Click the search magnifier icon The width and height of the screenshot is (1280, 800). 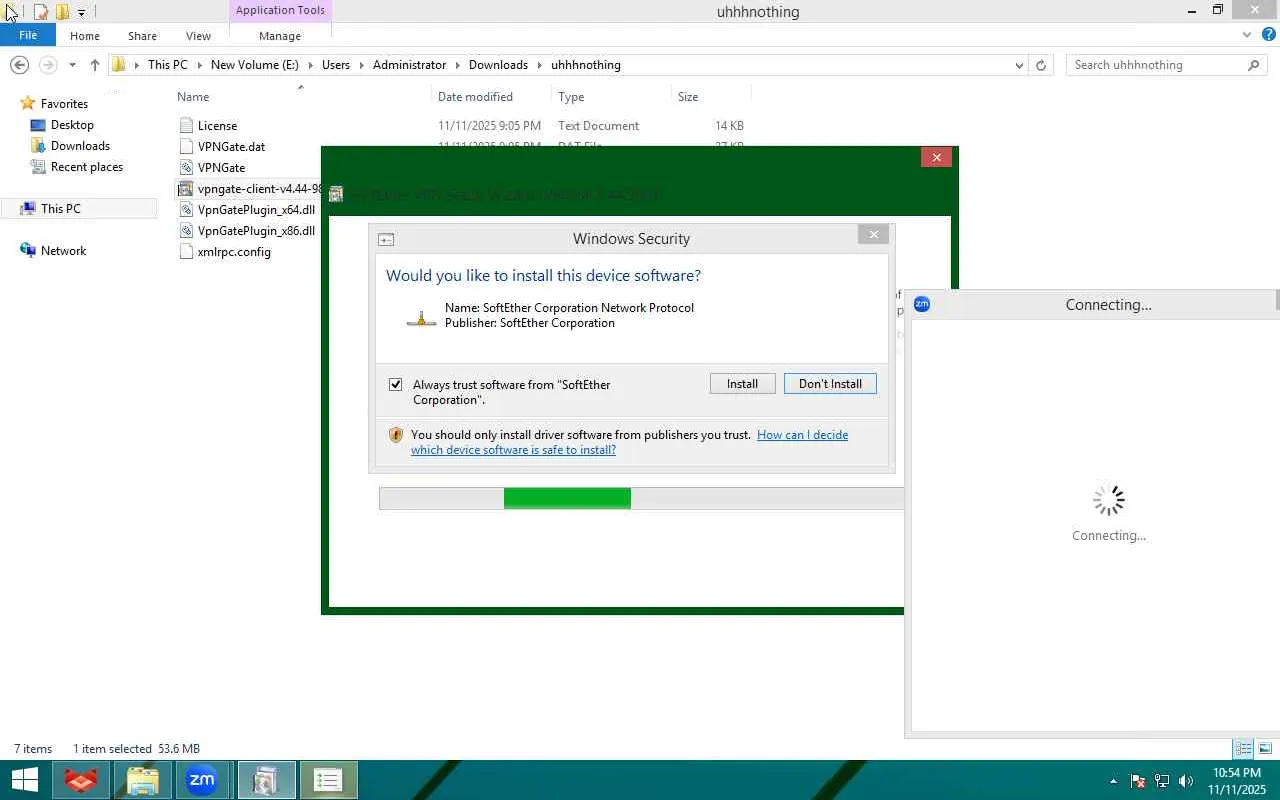(x=1254, y=65)
